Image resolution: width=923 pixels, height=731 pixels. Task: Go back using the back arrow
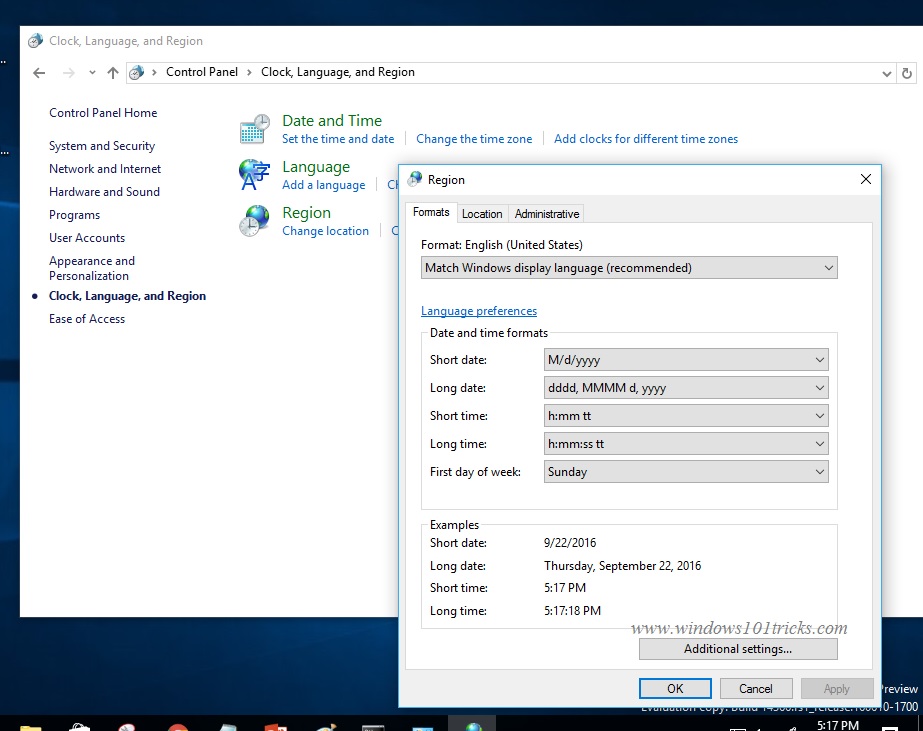pos(39,73)
